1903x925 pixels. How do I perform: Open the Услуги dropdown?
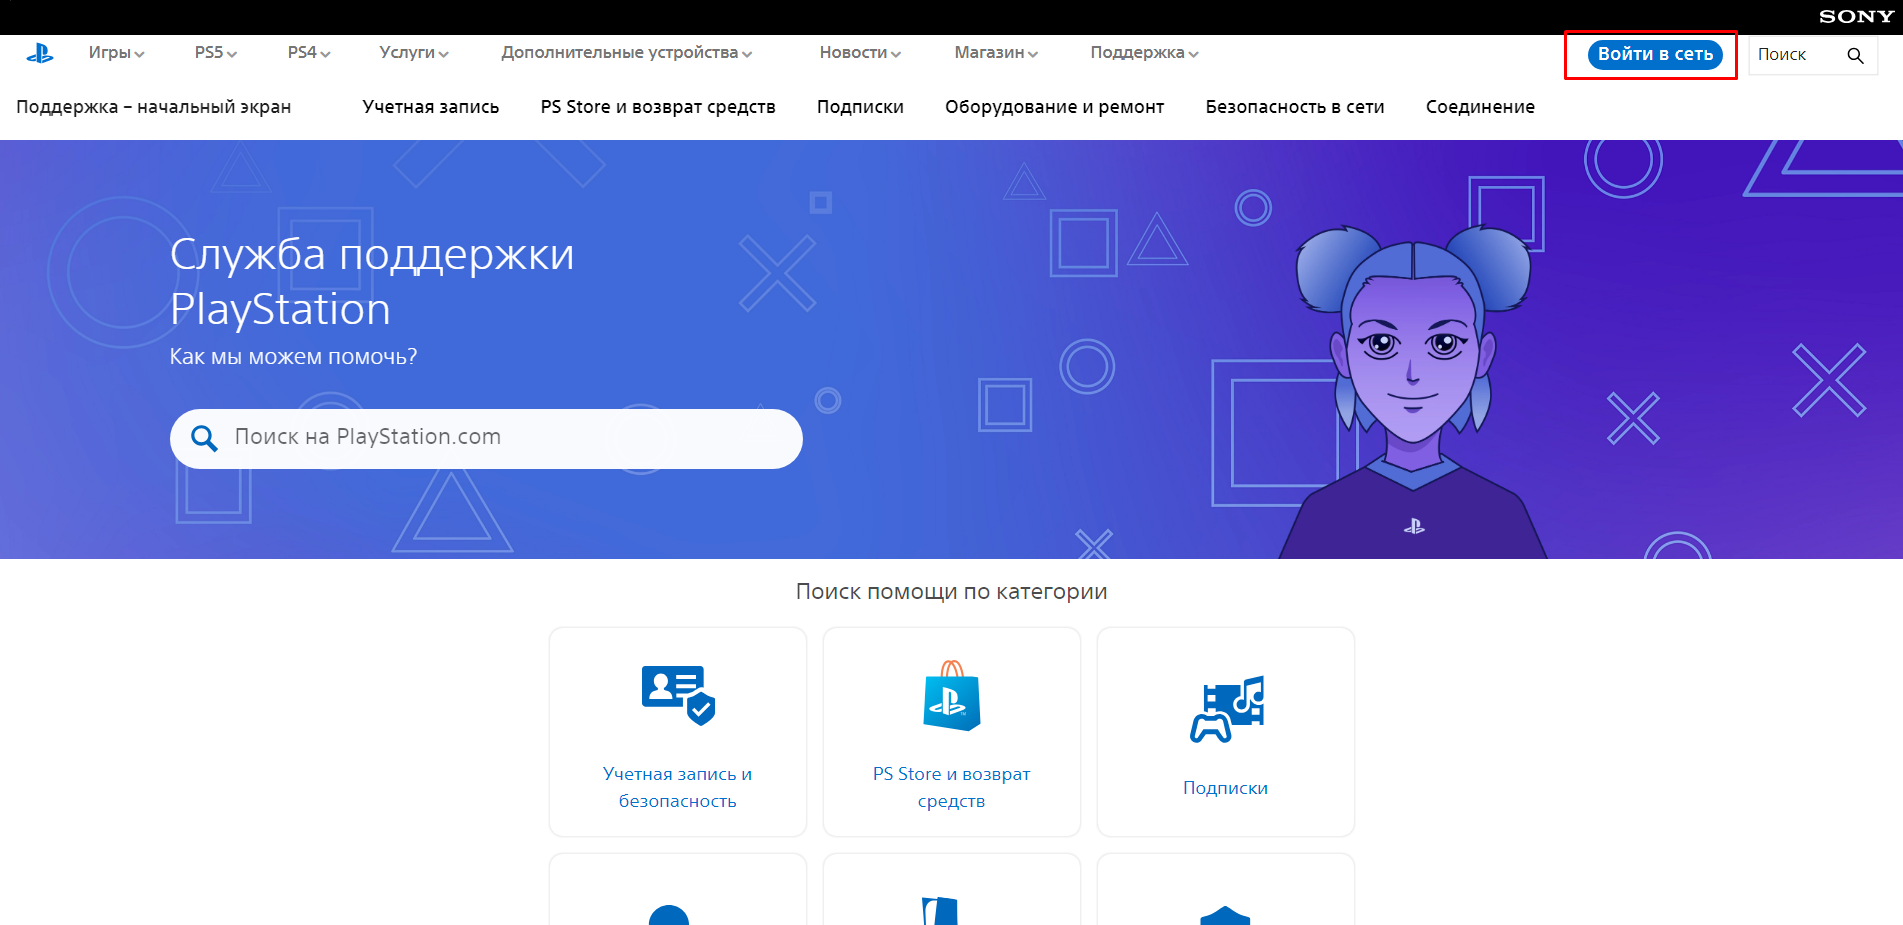pyautogui.click(x=414, y=53)
